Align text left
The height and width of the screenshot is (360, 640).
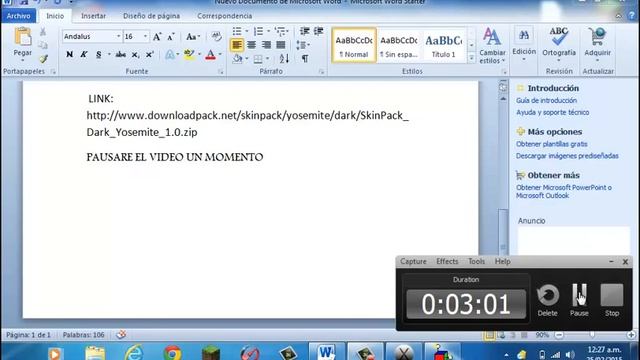(237, 45)
